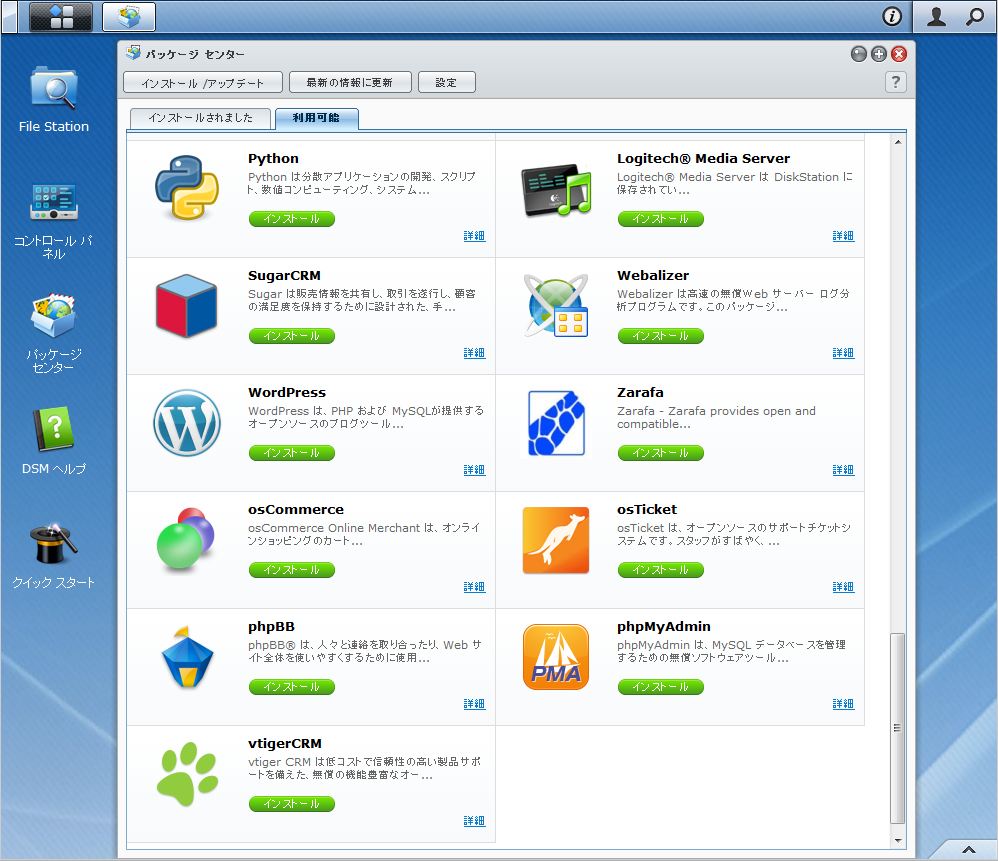Open 詳細 link for Logitech Media Server
This screenshot has width=998, height=861.
click(x=843, y=236)
